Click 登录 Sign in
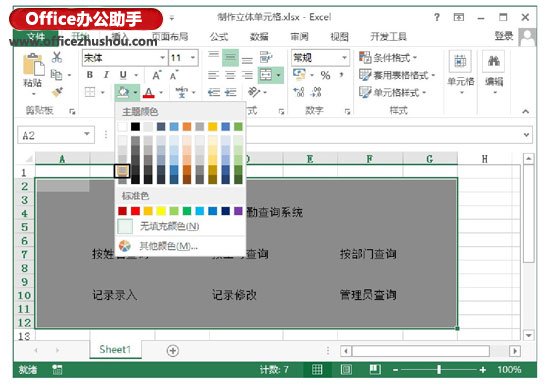The height and width of the screenshot is (387, 560). pos(503,36)
